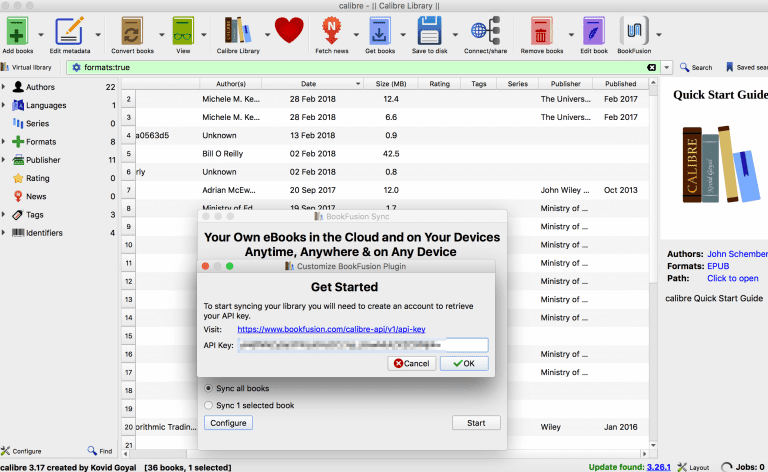Open the Fetch news dropdown arrow

point(356,34)
